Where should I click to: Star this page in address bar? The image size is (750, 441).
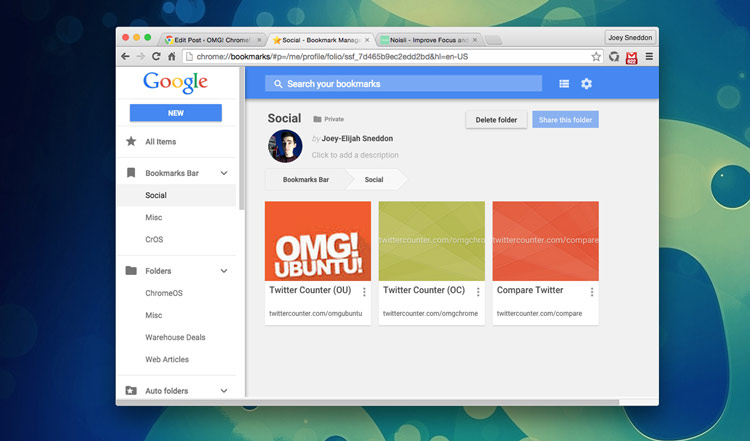pyautogui.click(x=596, y=57)
